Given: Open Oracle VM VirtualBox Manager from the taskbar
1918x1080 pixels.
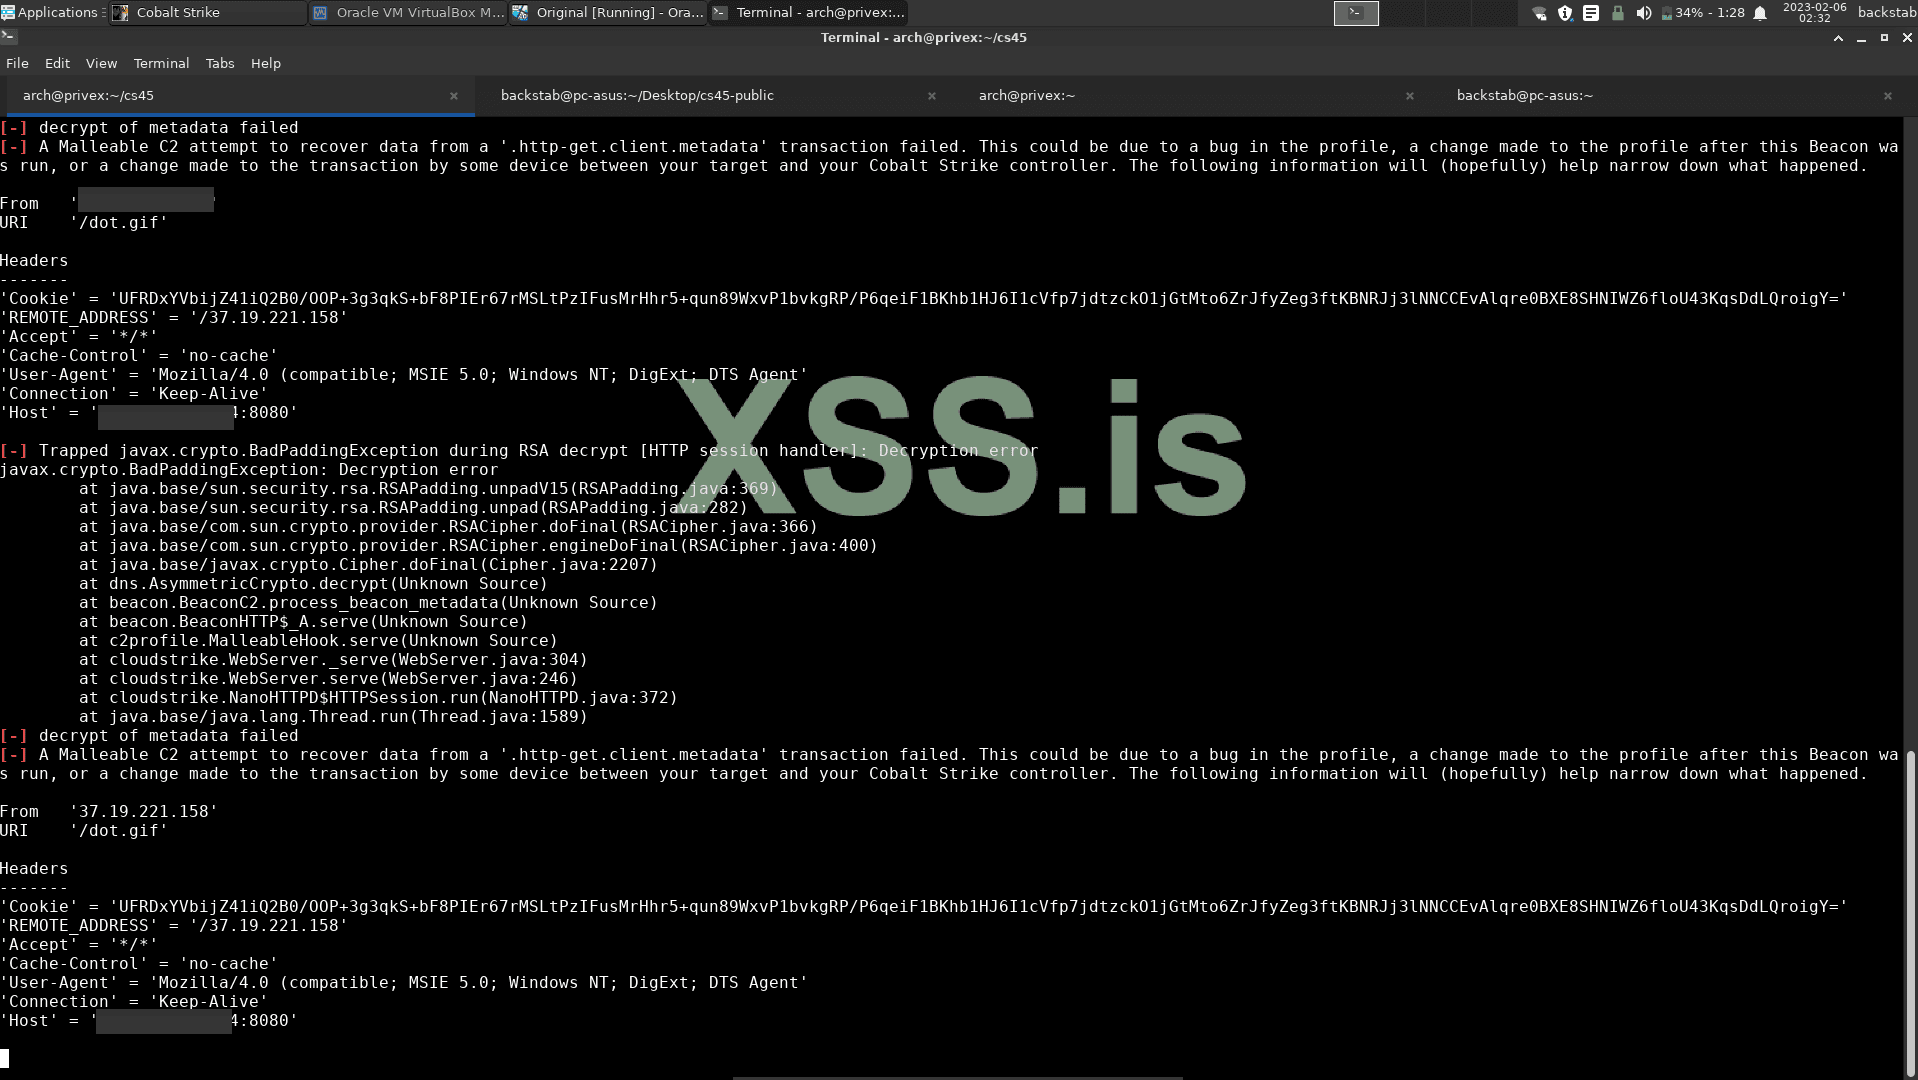Looking at the screenshot, I should tap(408, 13).
